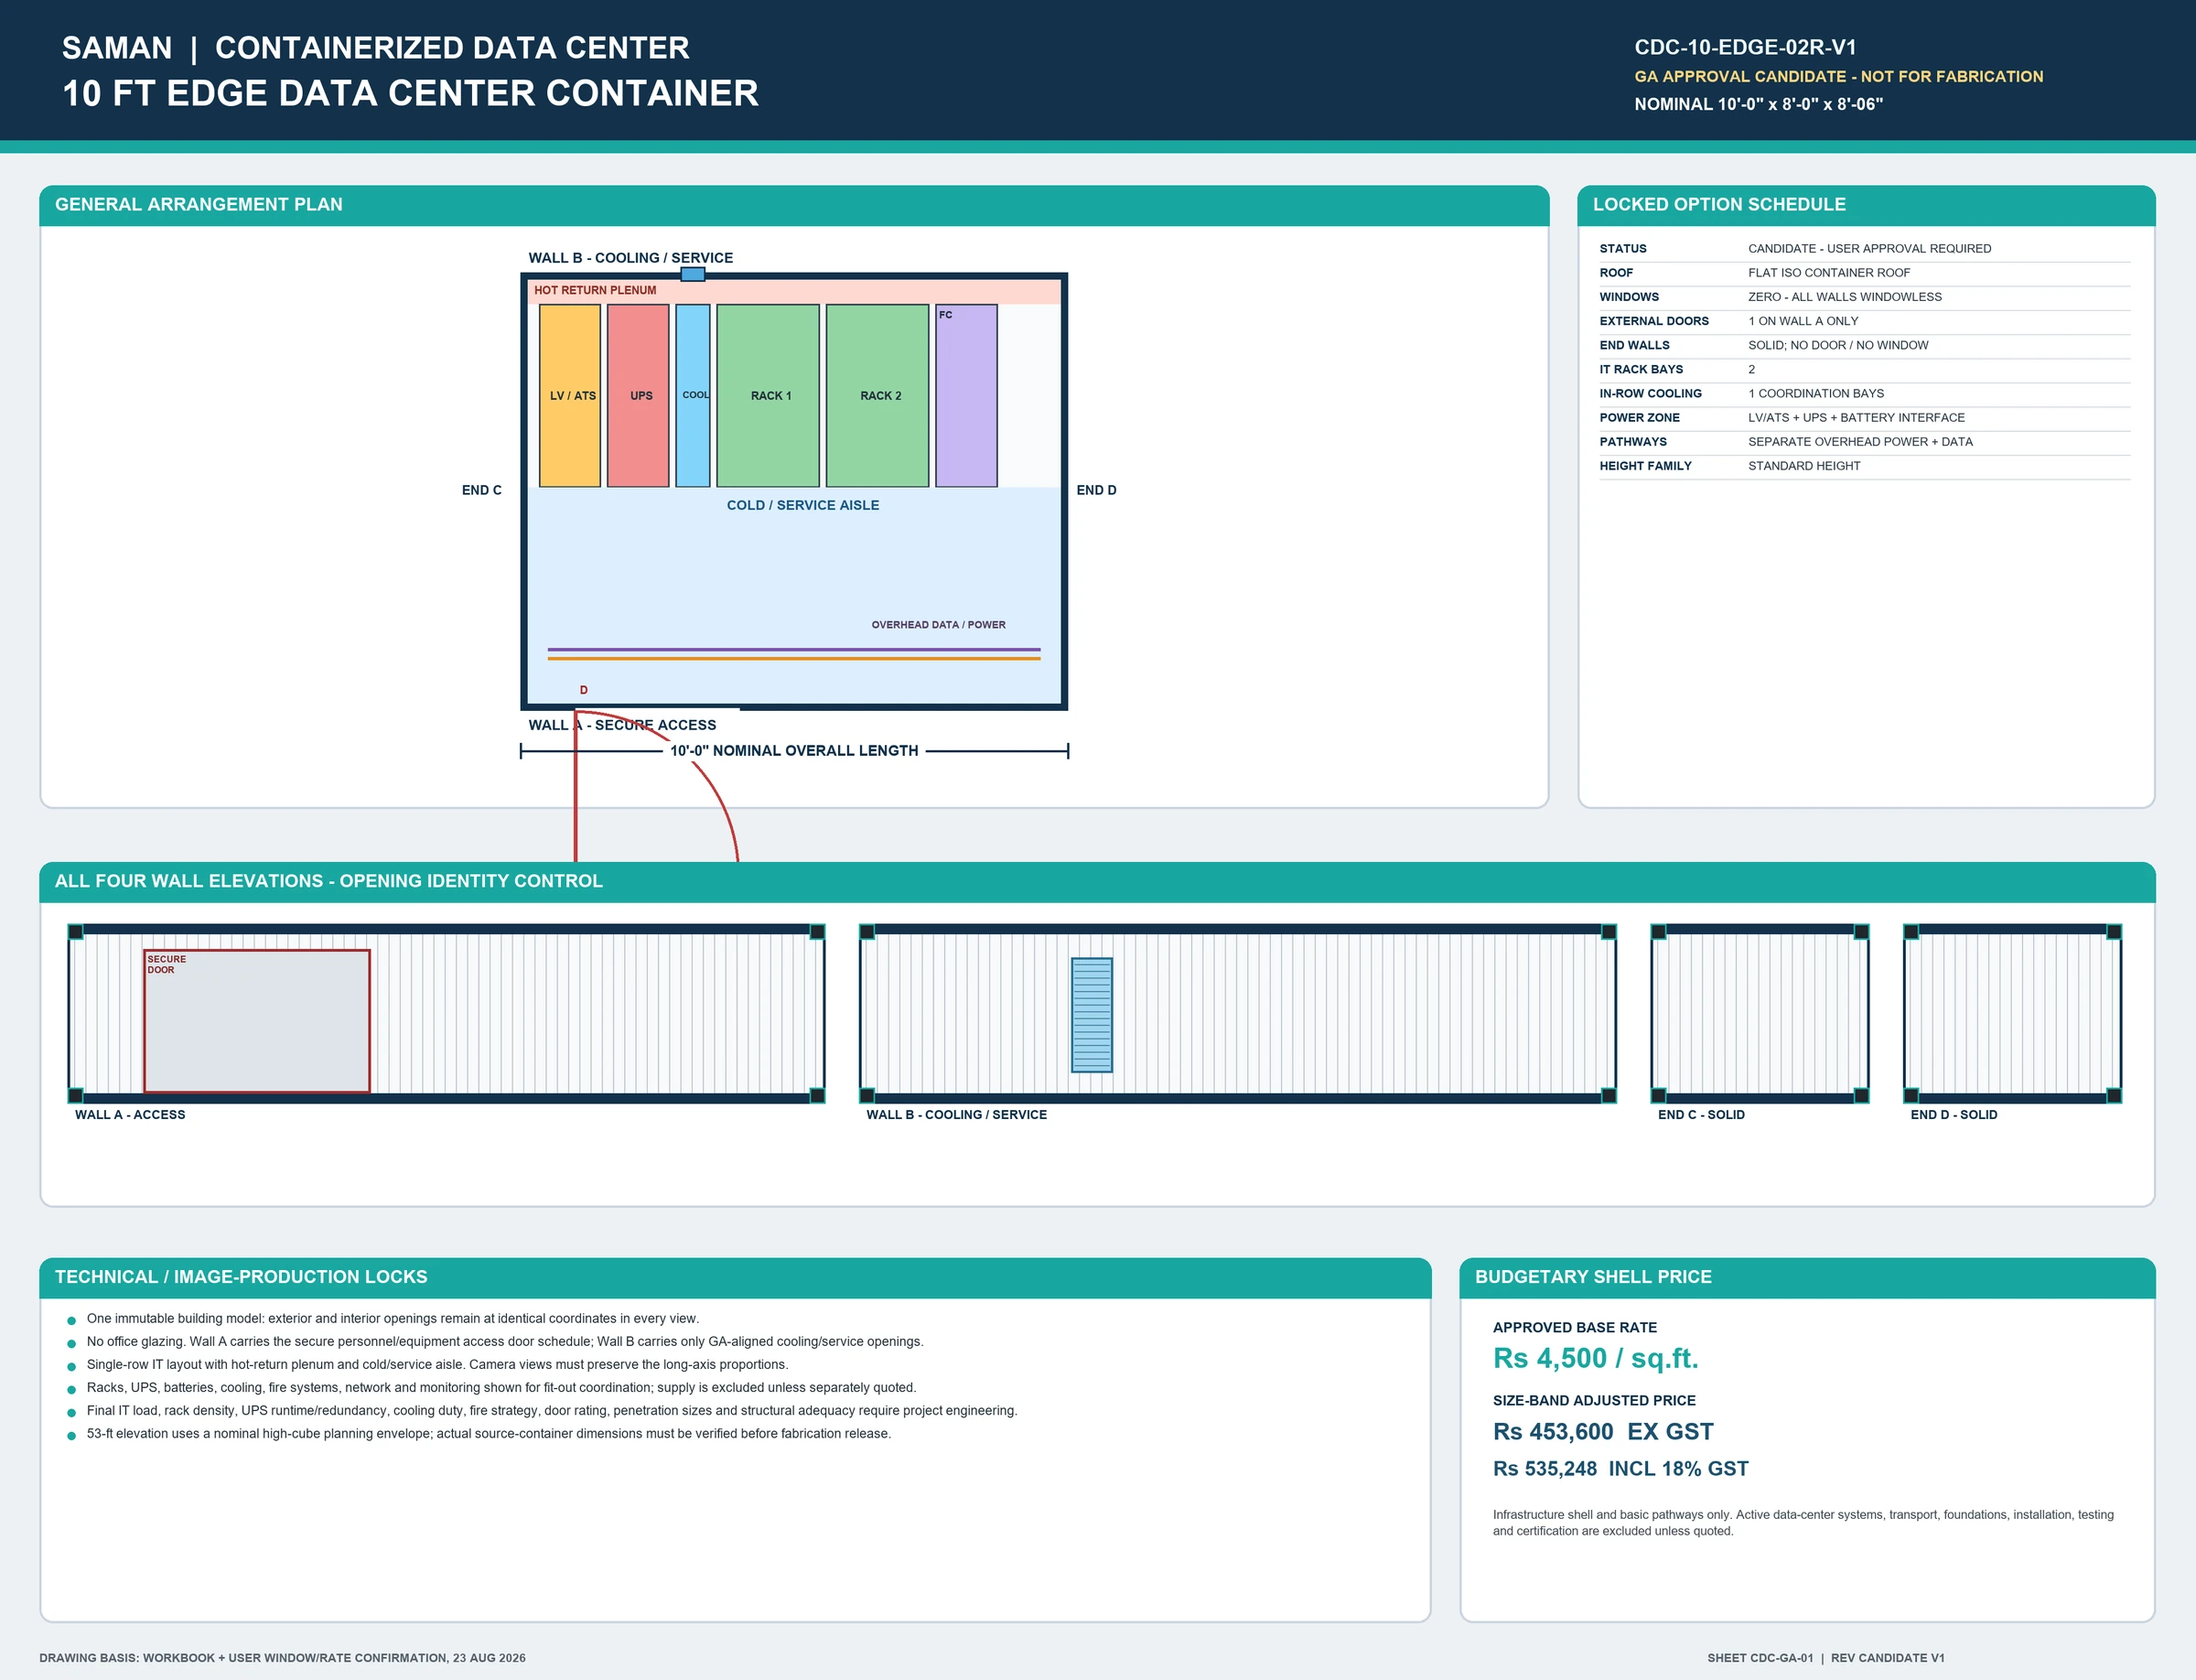Click the COLD / SERVICE AISLE label
2196x1680 pixels.
(x=803, y=505)
